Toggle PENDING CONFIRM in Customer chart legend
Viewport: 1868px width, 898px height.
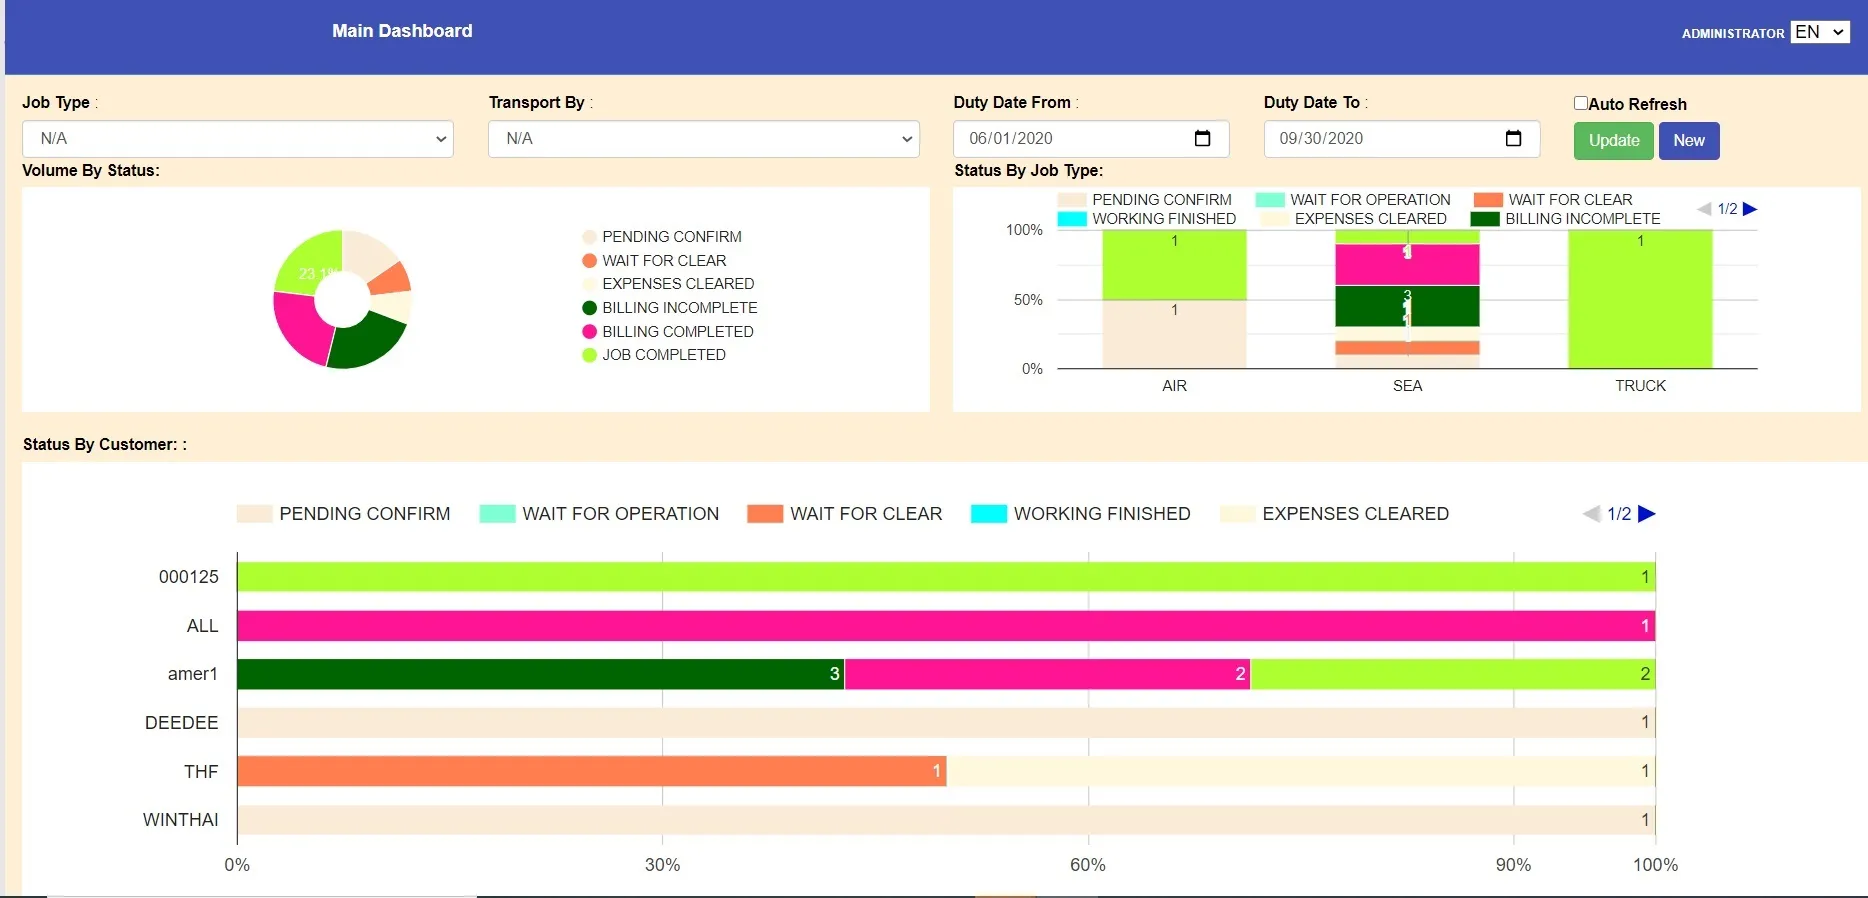coord(344,514)
